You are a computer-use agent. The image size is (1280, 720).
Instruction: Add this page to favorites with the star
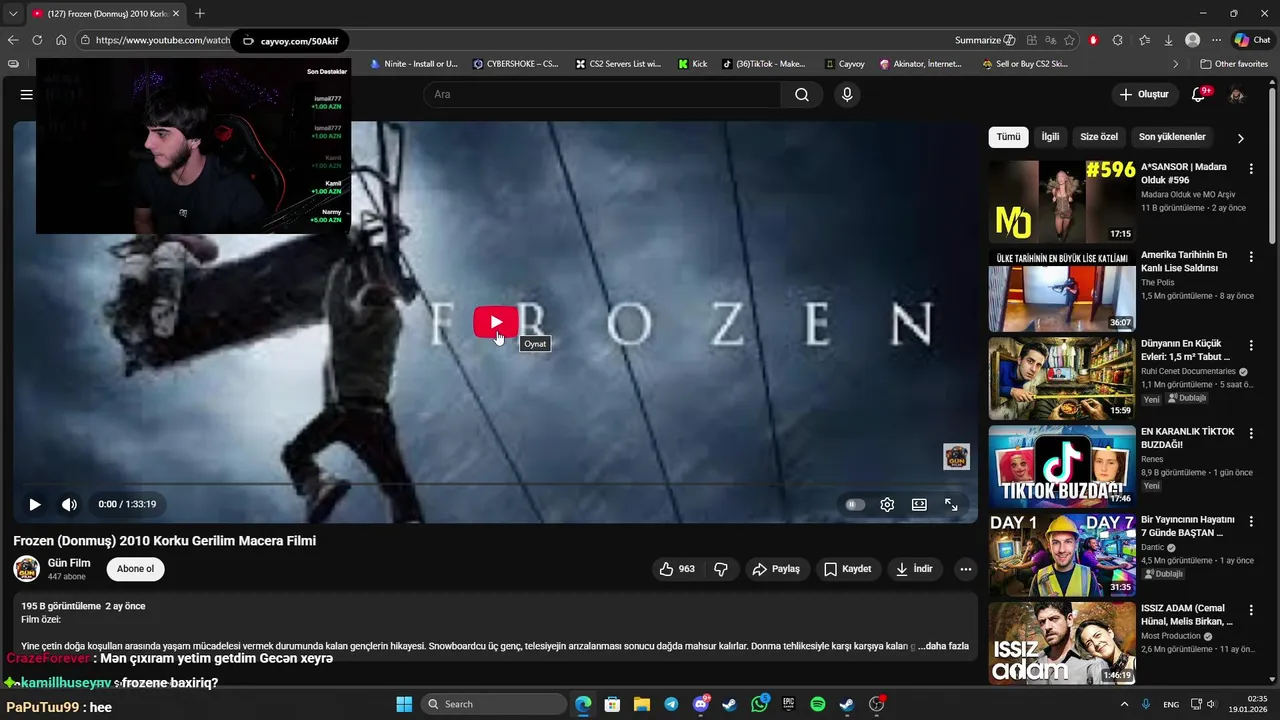(1069, 40)
